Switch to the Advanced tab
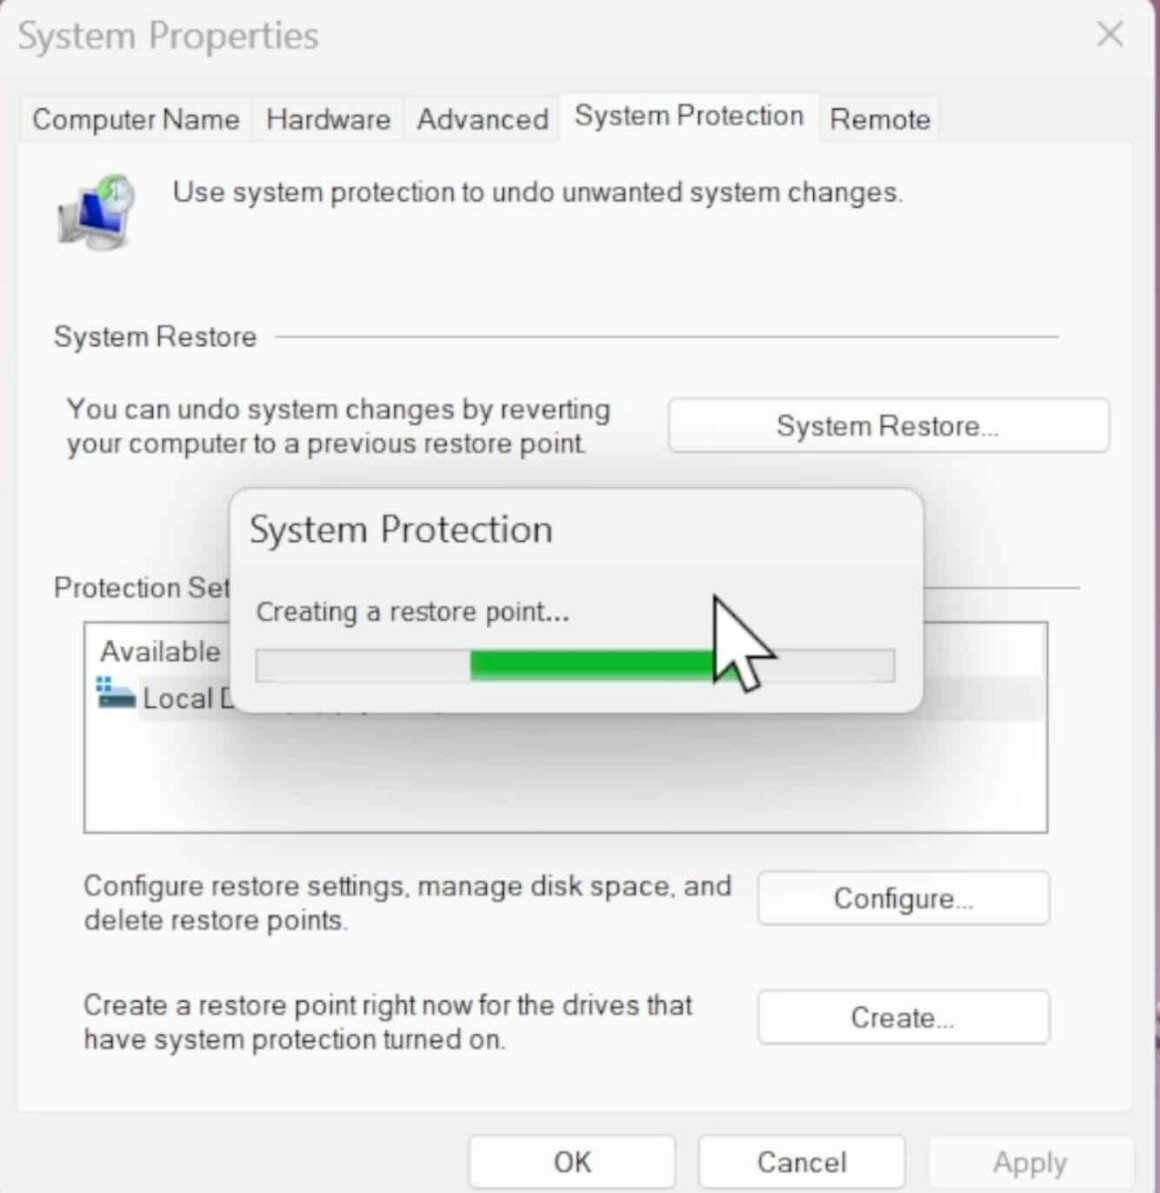This screenshot has height=1193, width=1160. (x=482, y=118)
